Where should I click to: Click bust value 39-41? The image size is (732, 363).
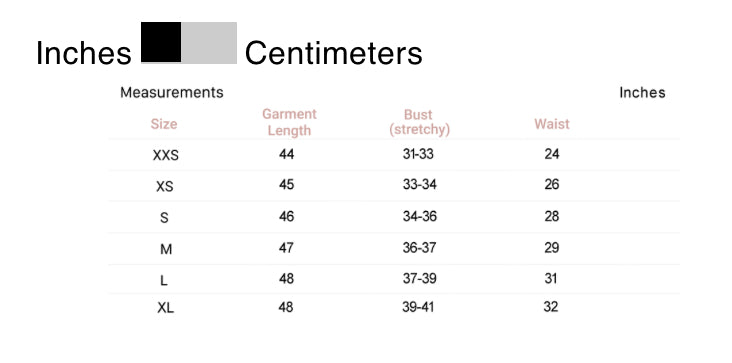[418, 307]
